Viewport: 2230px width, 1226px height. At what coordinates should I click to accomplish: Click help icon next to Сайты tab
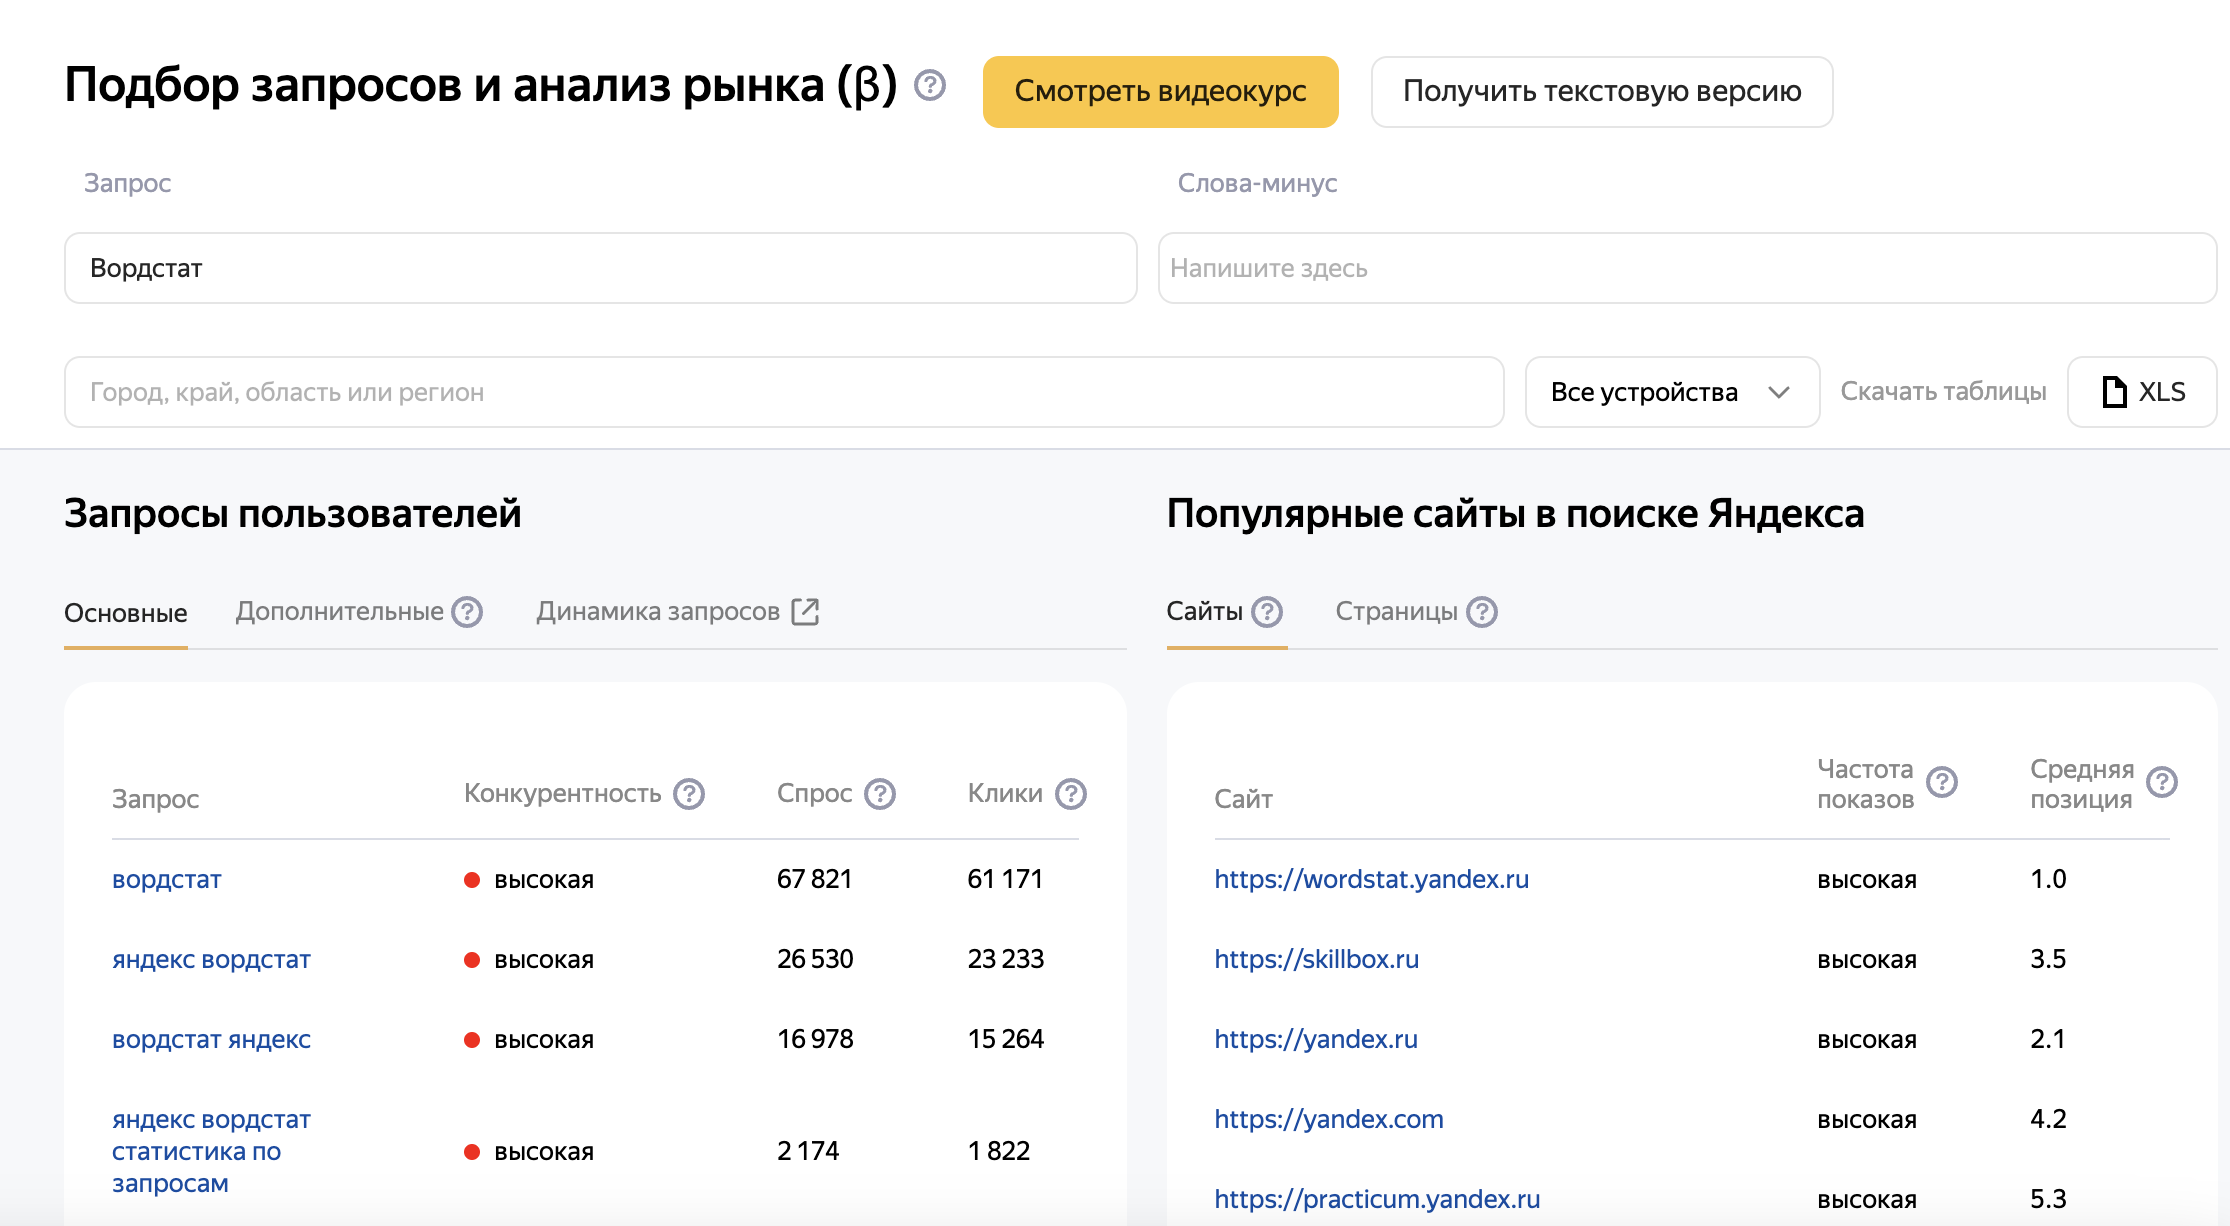[1267, 611]
